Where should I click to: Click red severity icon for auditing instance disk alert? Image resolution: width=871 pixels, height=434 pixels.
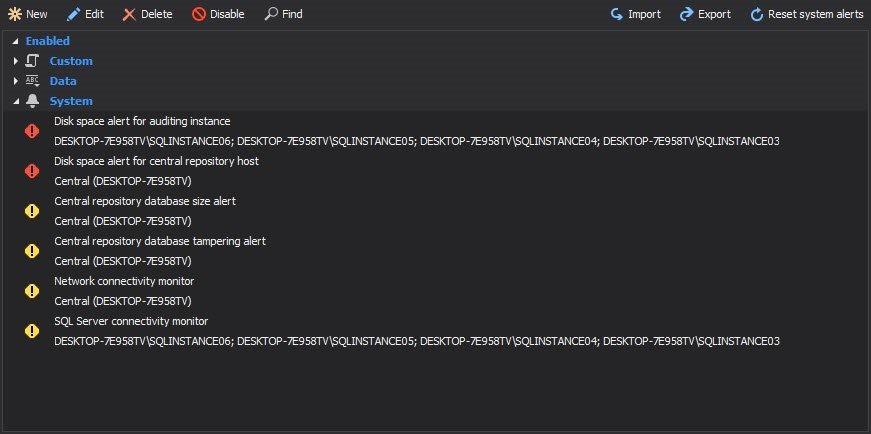[32, 131]
